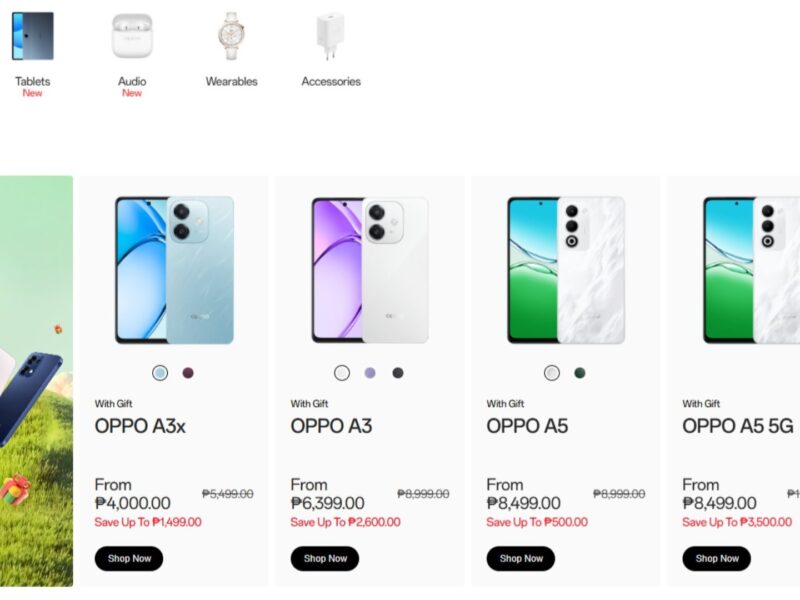
Task: Click the New label under Audio
Action: 131,93
